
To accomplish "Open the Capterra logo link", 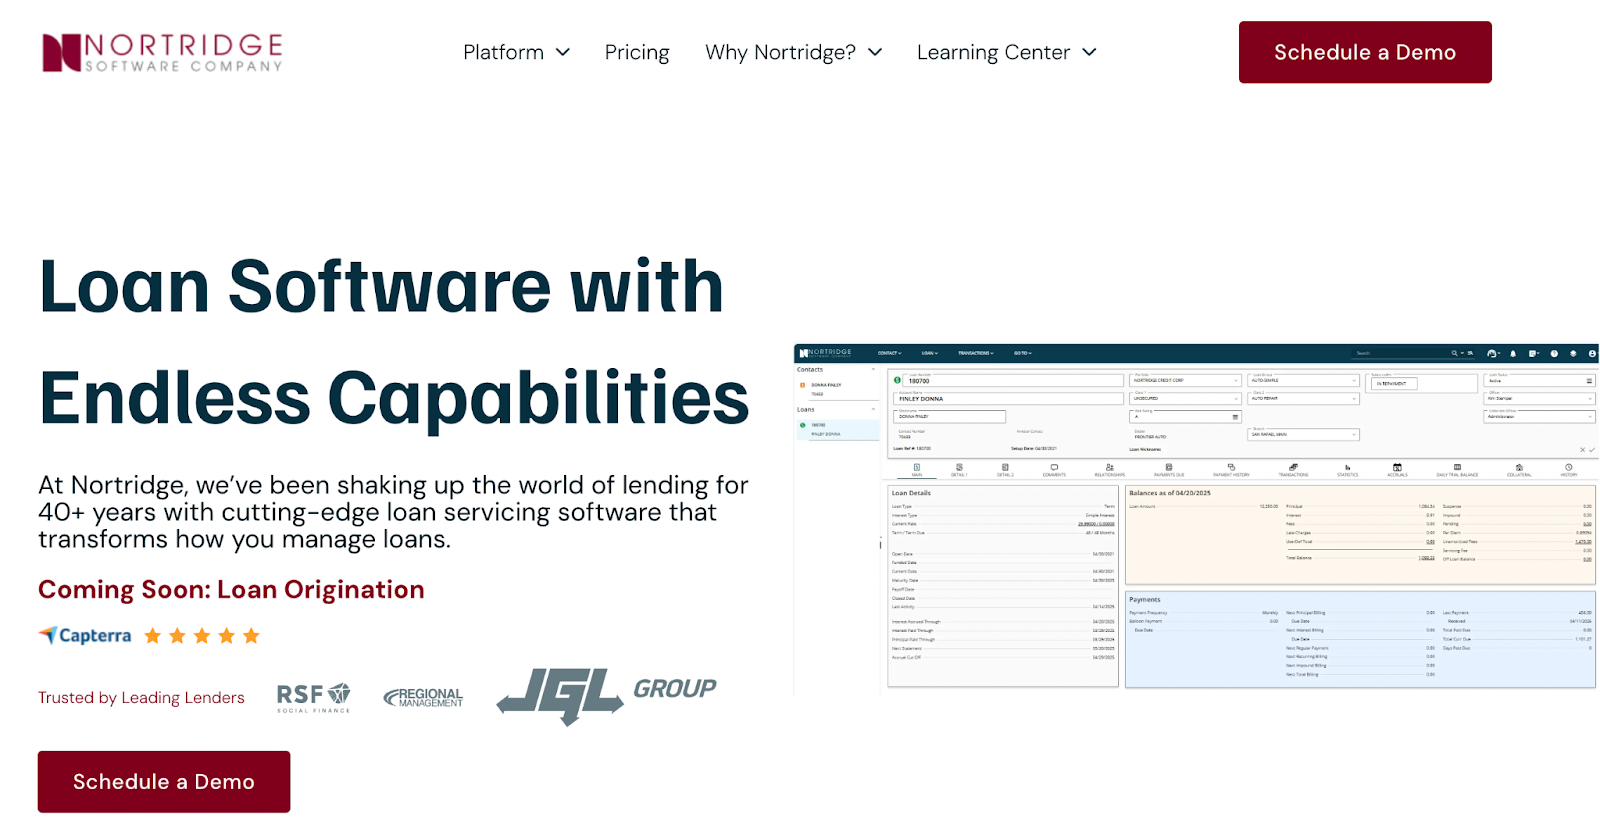I will (x=85, y=636).
